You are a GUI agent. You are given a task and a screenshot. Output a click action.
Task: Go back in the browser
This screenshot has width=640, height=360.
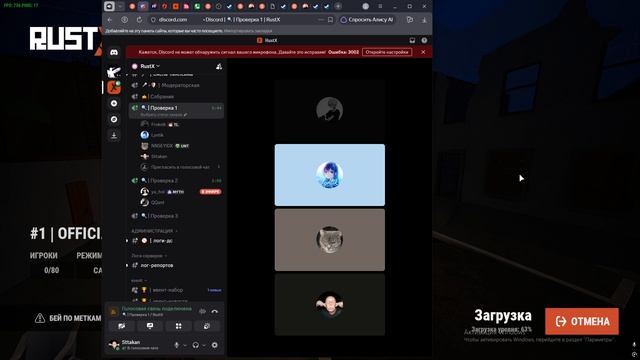click(110, 20)
